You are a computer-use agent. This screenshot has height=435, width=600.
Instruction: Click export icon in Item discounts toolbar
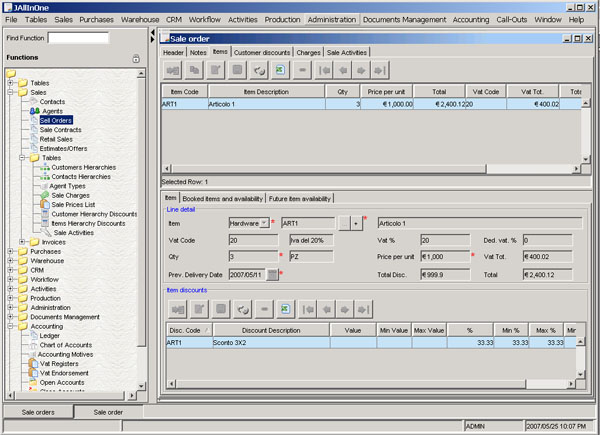285,309
